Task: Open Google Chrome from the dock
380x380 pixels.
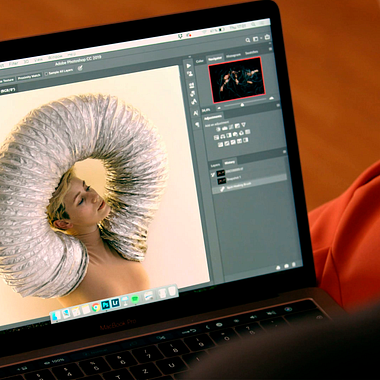Action: (x=96, y=306)
